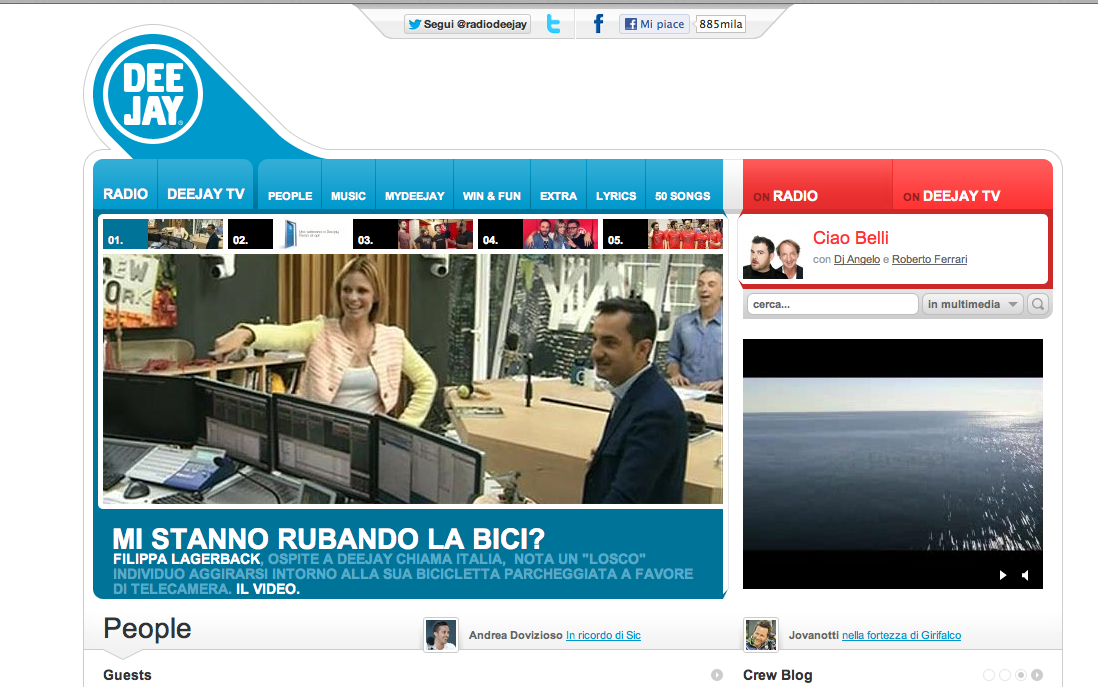Click the Deejay logo

pos(147,96)
